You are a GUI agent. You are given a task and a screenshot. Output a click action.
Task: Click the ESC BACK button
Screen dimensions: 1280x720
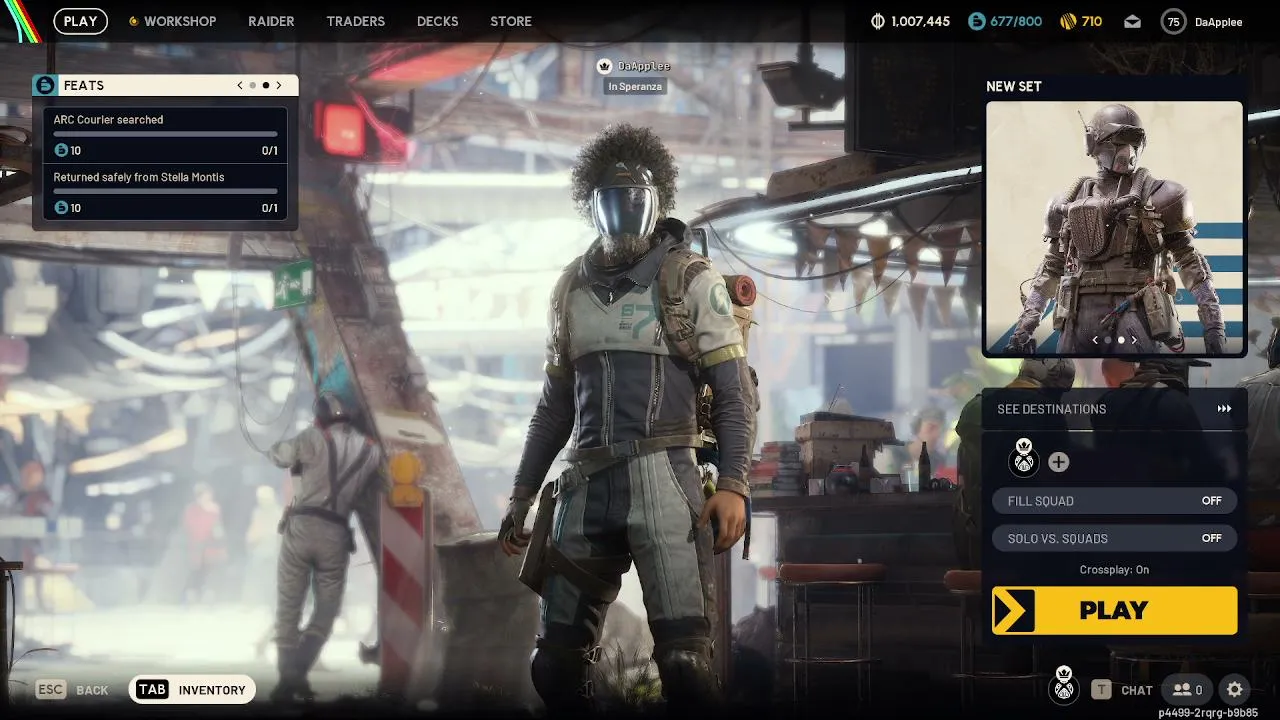(72, 690)
